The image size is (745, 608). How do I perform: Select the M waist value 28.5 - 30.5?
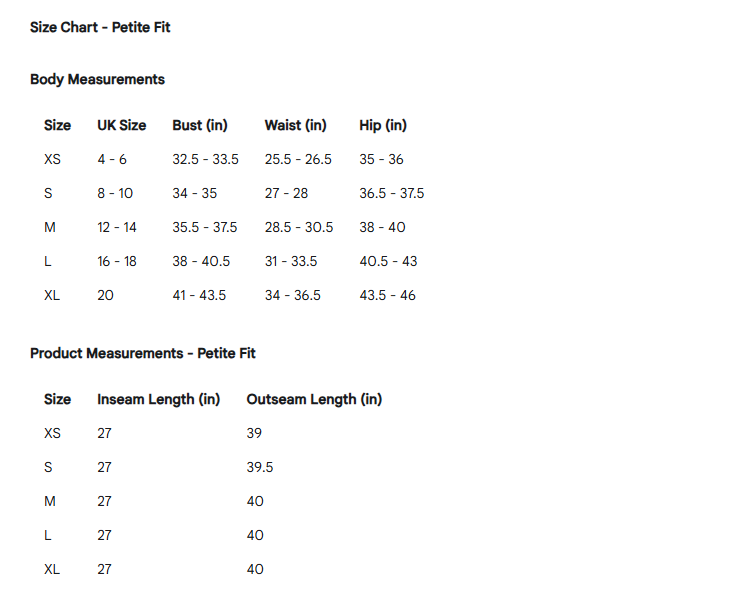(299, 228)
